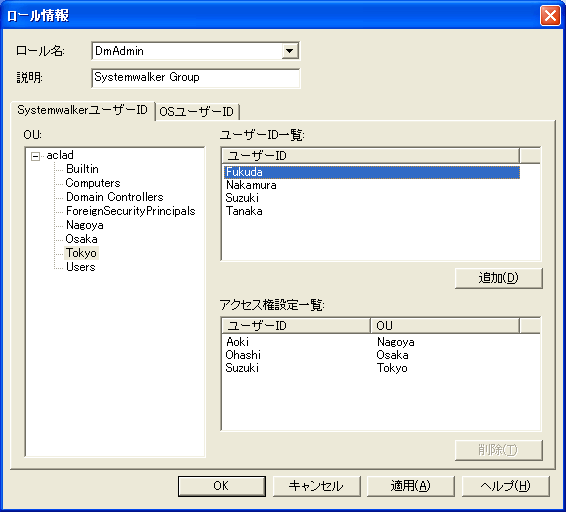Click the 追加(D) button
Screen dimensions: 566x512
click(498, 278)
